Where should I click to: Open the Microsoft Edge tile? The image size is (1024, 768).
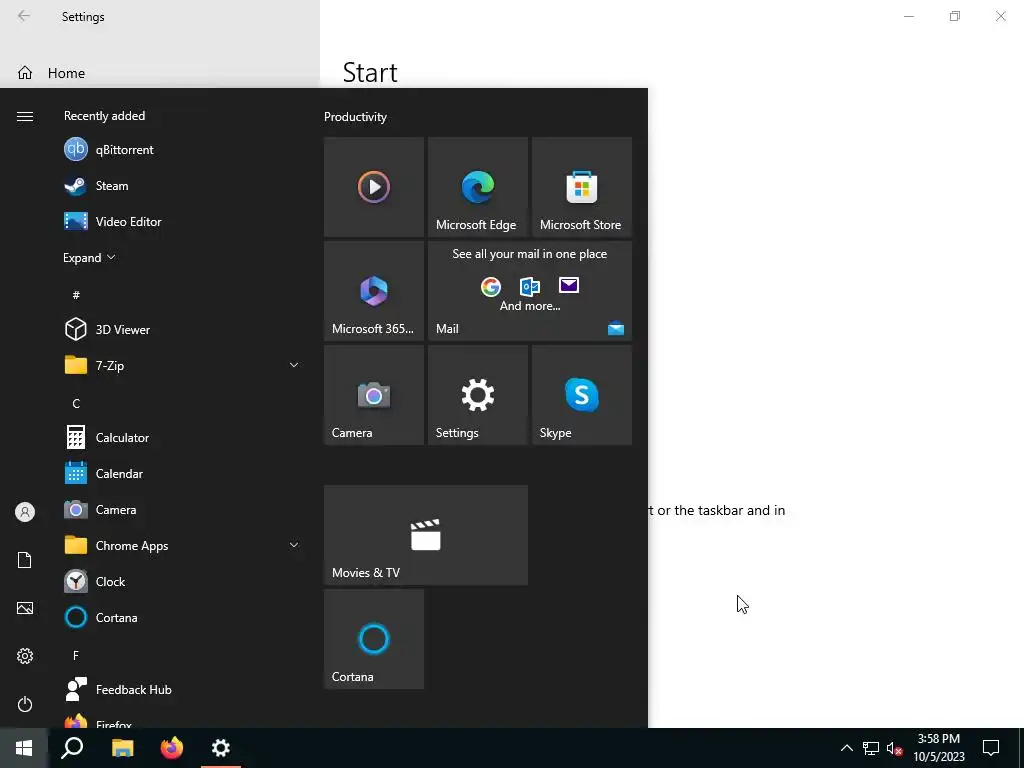[477, 187]
